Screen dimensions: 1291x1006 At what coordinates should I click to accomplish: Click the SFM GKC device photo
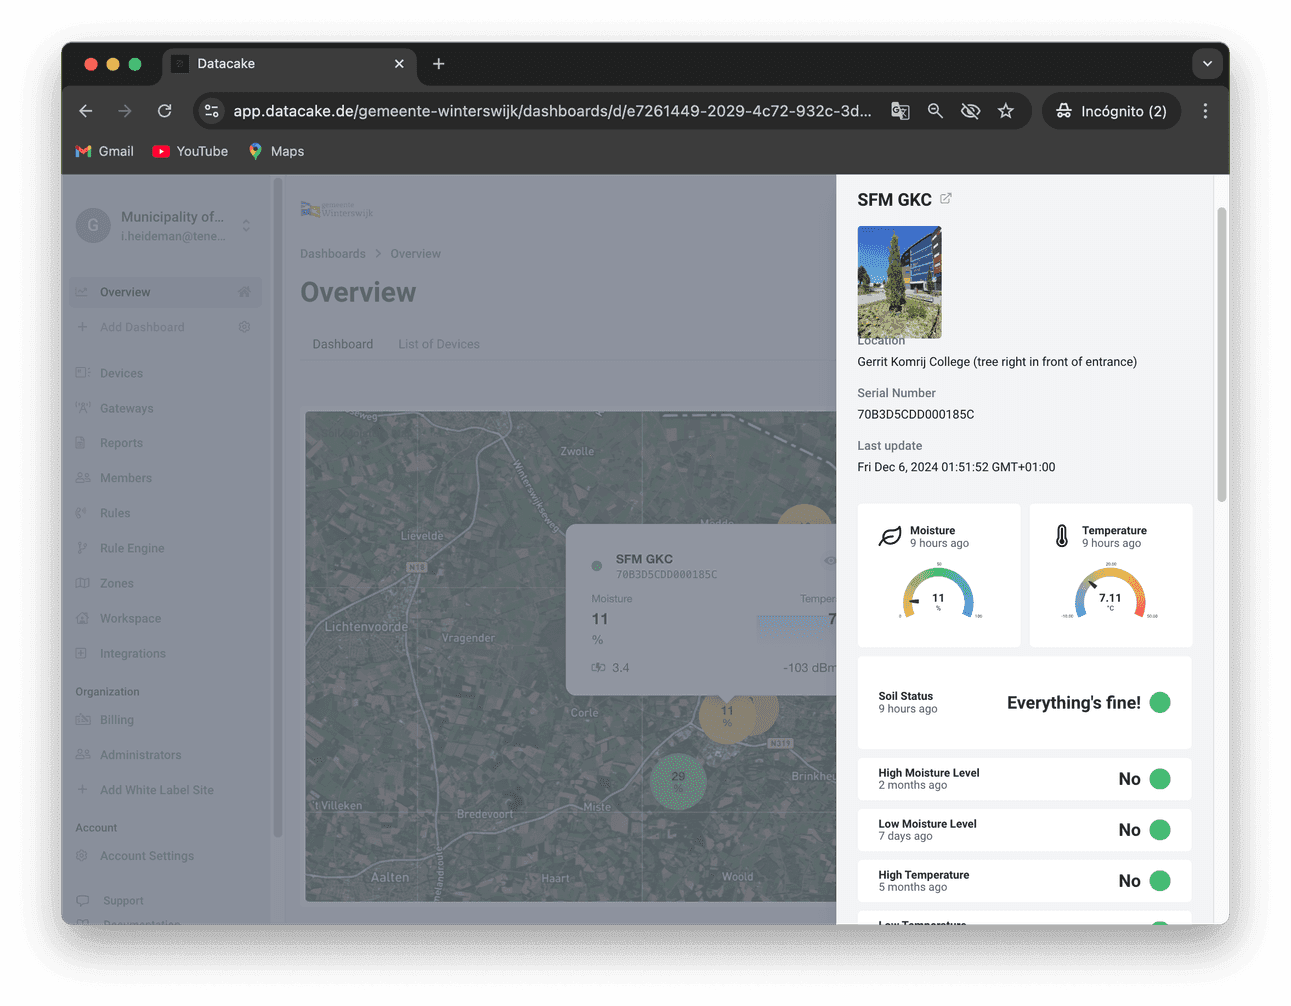899,282
